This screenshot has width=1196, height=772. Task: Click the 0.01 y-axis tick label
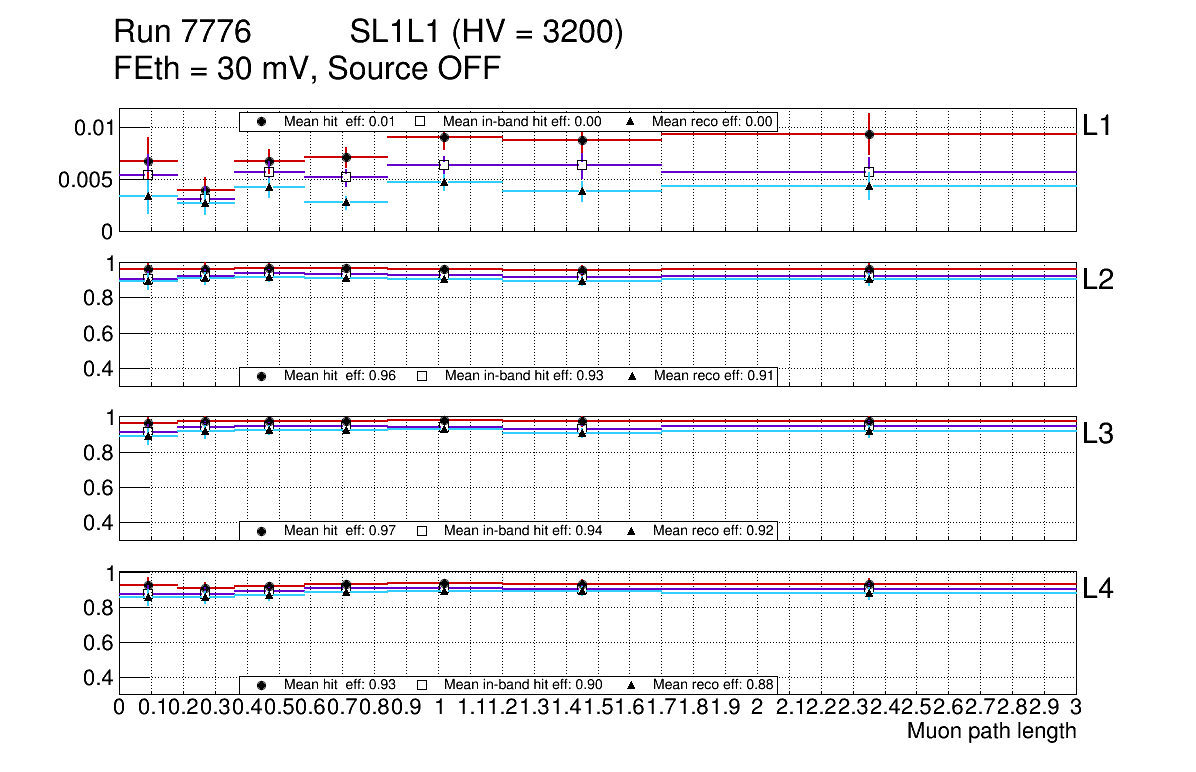[91, 127]
